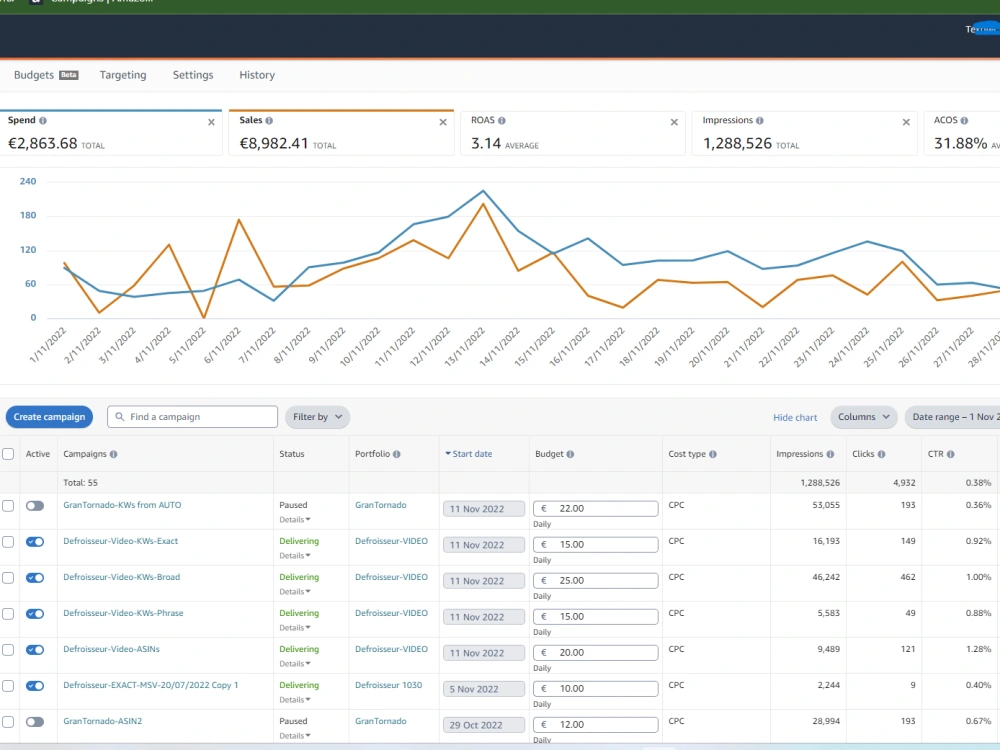This screenshot has height=750, width=1000.
Task: Click the ROAS info icon
Action: point(502,121)
